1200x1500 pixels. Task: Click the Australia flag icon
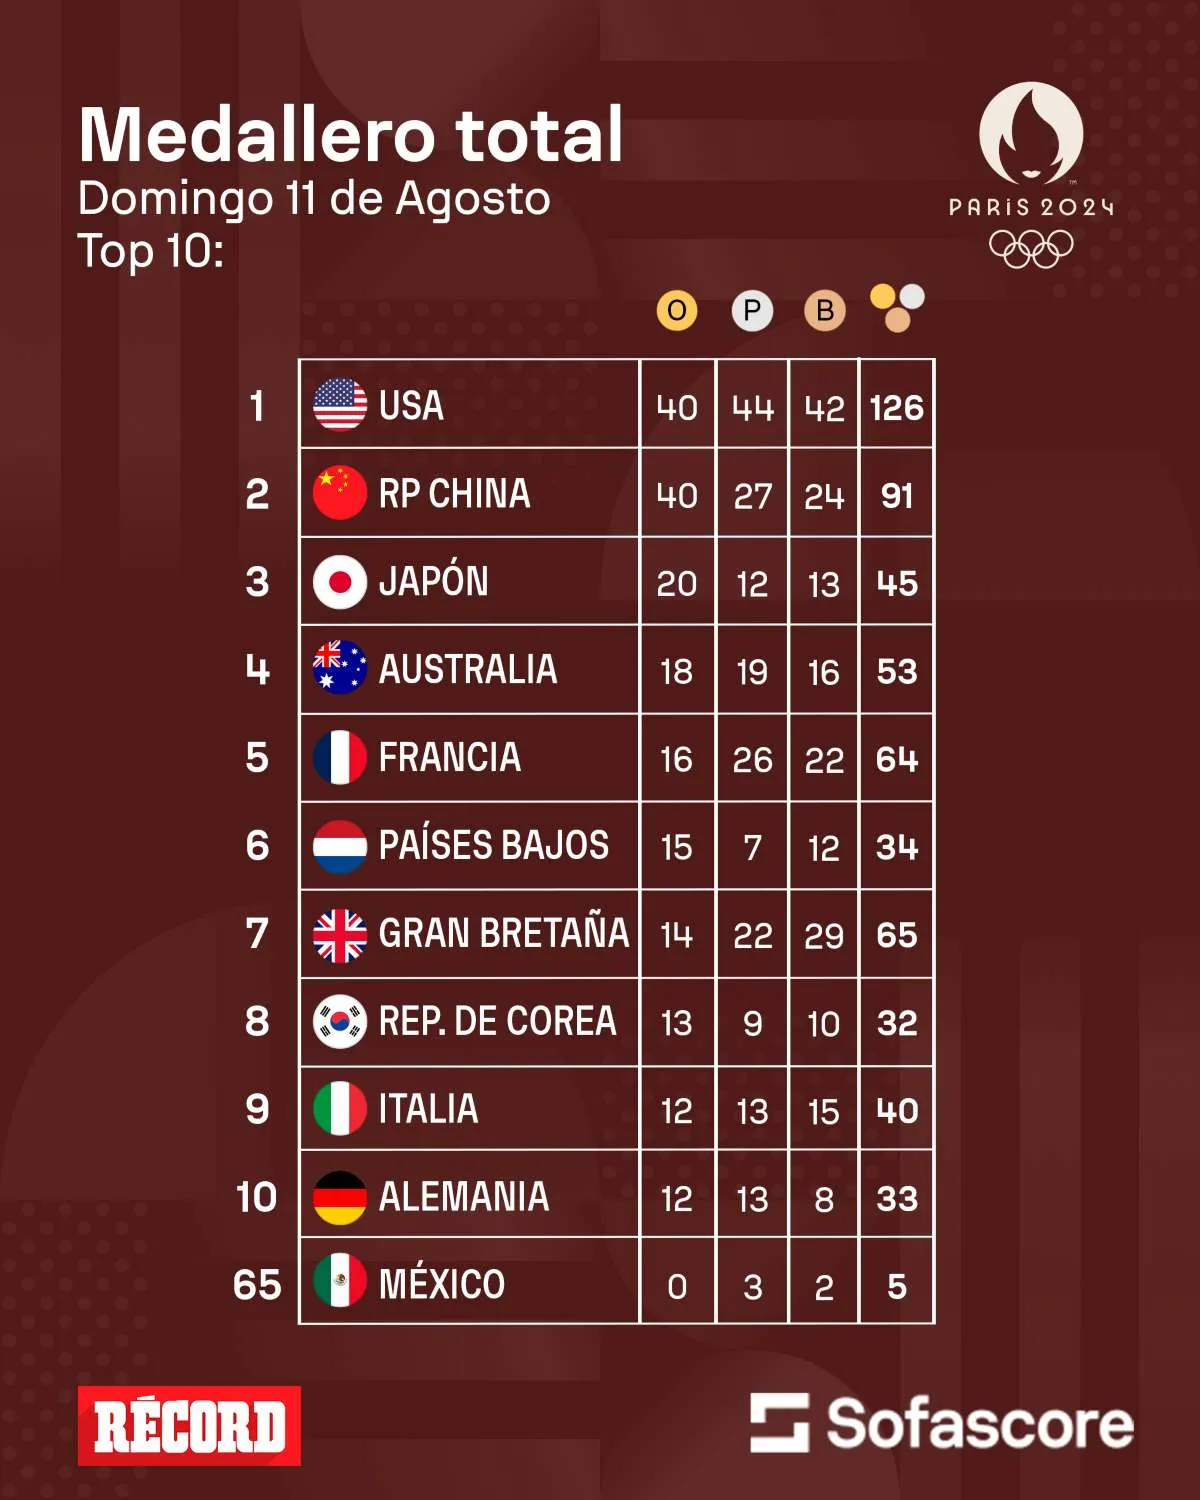click(x=340, y=668)
